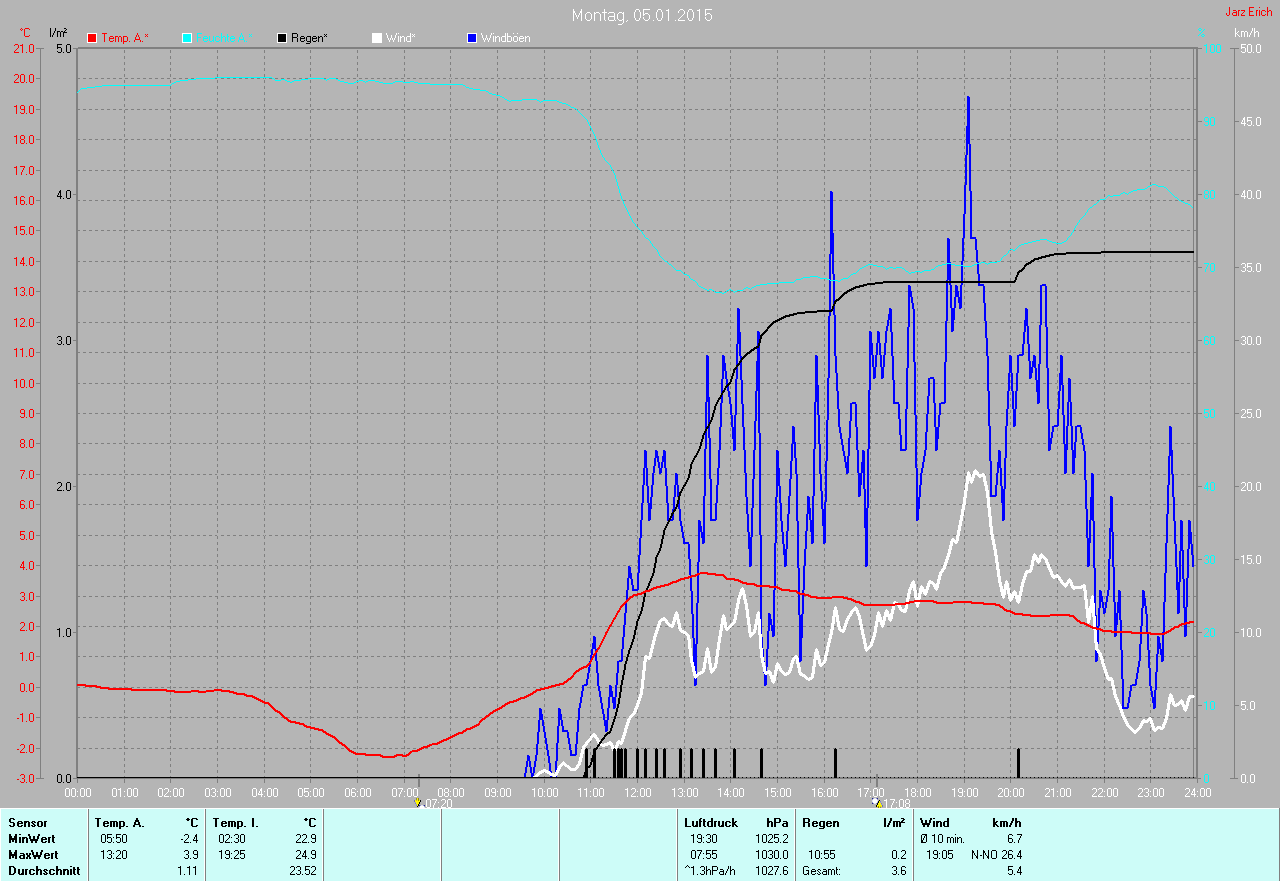The width and height of the screenshot is (1280, 881).
Task: Click the chart title Montag, 05.01.2015
Action: [x=642, y=15]
